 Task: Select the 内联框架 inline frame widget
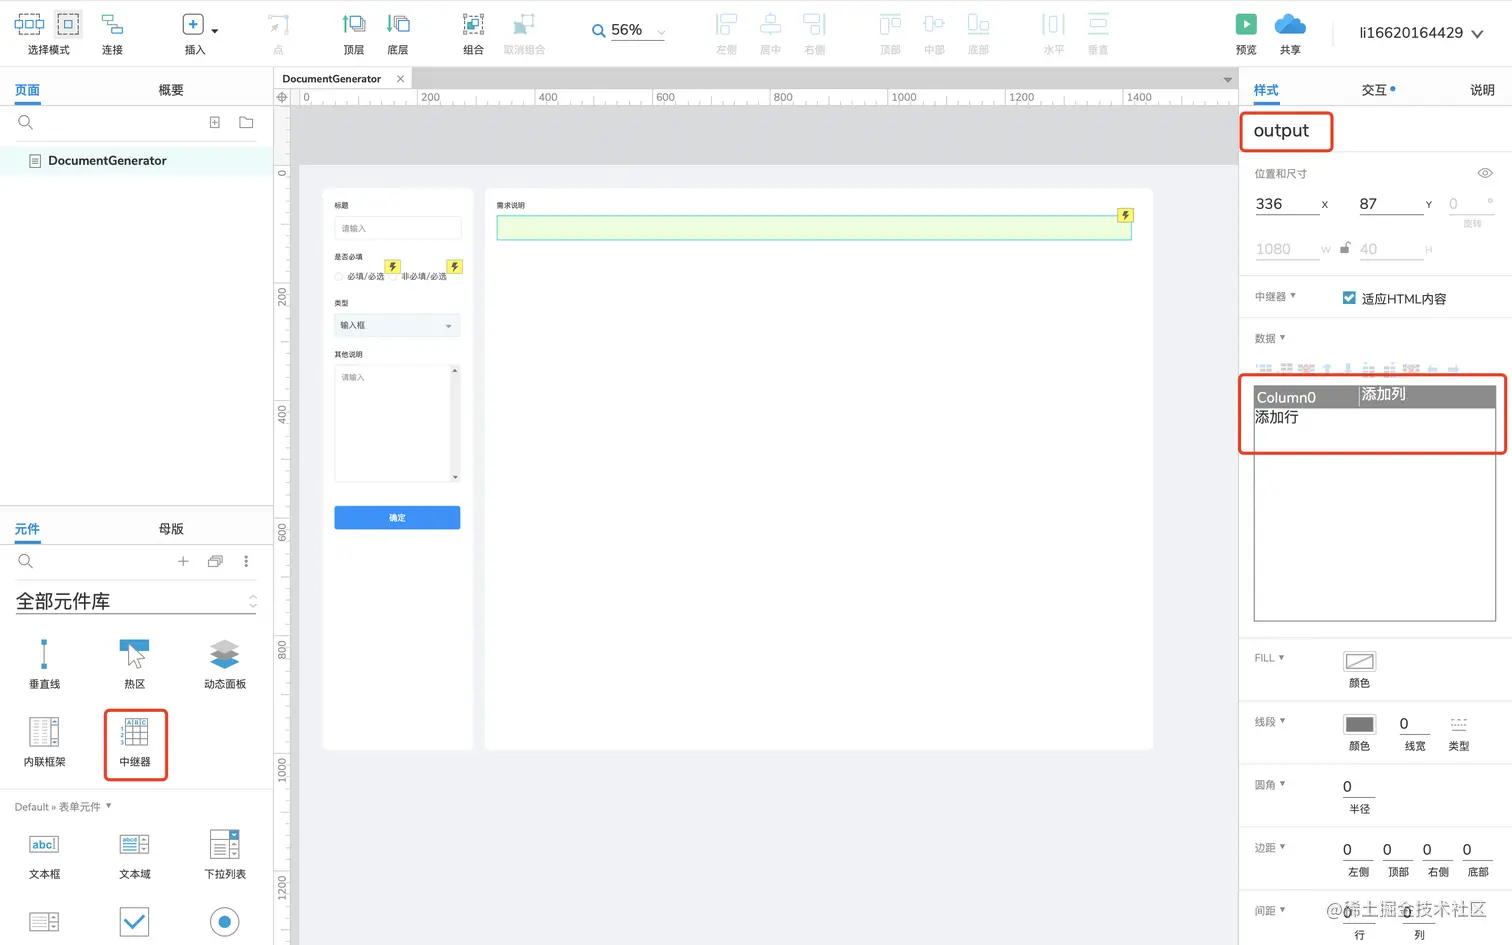(44, 742)
